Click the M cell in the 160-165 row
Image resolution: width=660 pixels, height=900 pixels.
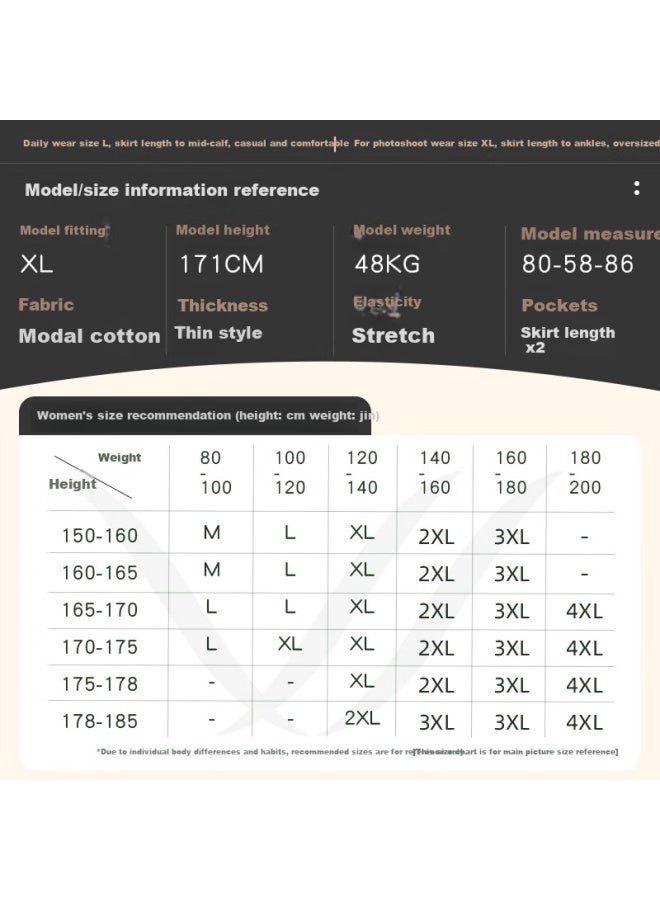tap(212, 569)
